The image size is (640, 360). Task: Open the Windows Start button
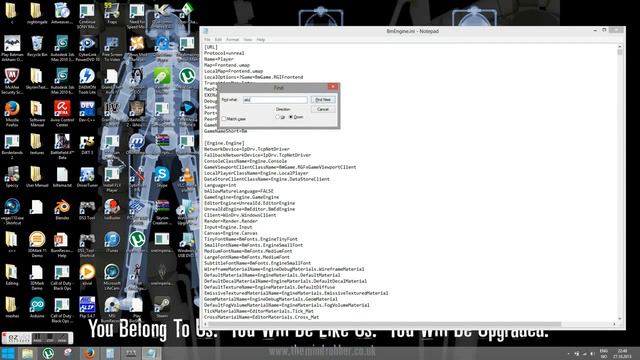(x=8, y=353)
